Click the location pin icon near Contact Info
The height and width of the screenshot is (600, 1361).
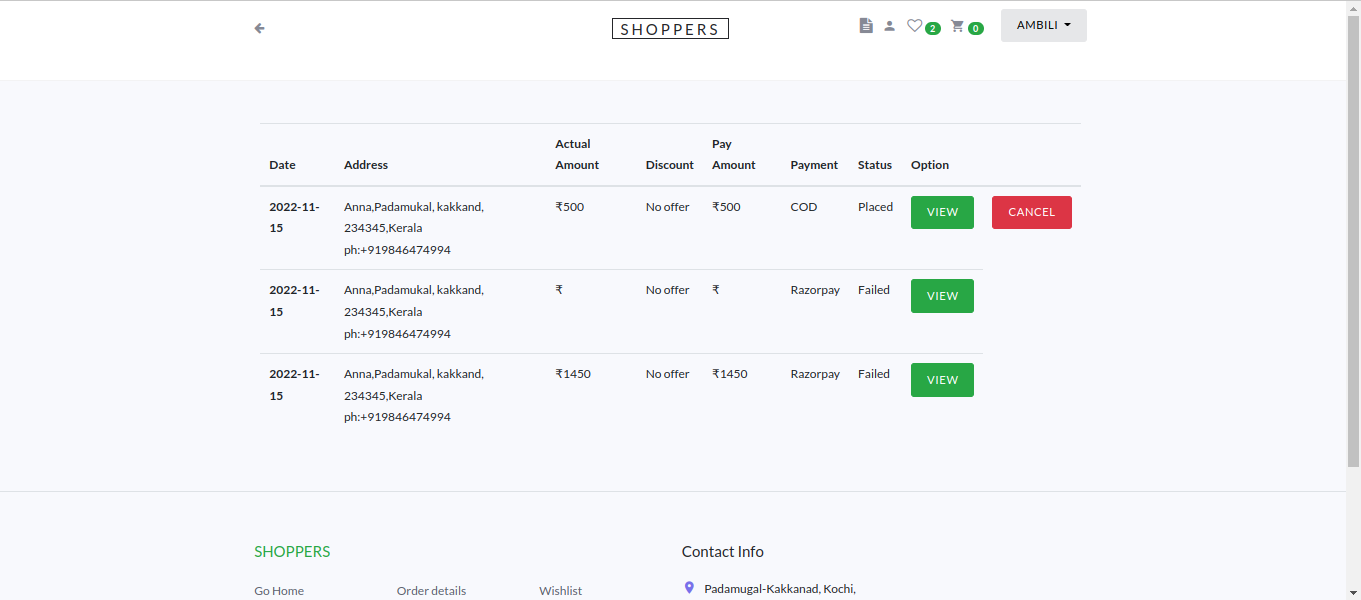(688, 587)
